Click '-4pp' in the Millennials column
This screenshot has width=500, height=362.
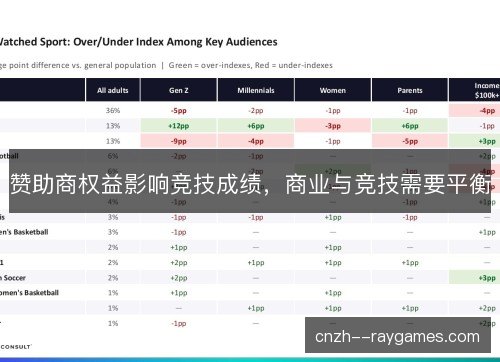tap(256, 141)
